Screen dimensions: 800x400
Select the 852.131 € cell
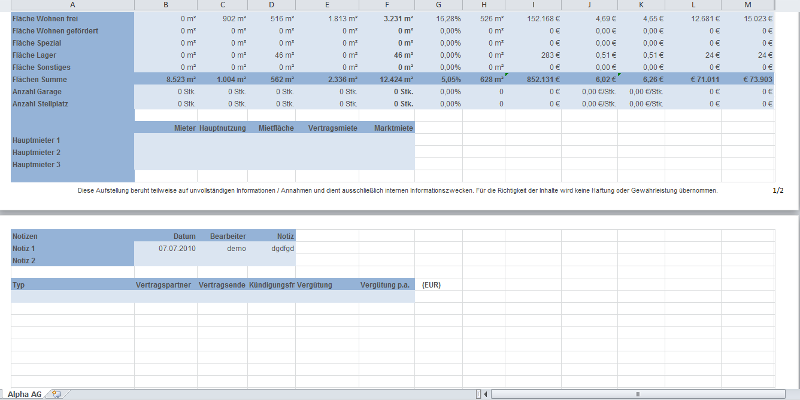point(533,79)
